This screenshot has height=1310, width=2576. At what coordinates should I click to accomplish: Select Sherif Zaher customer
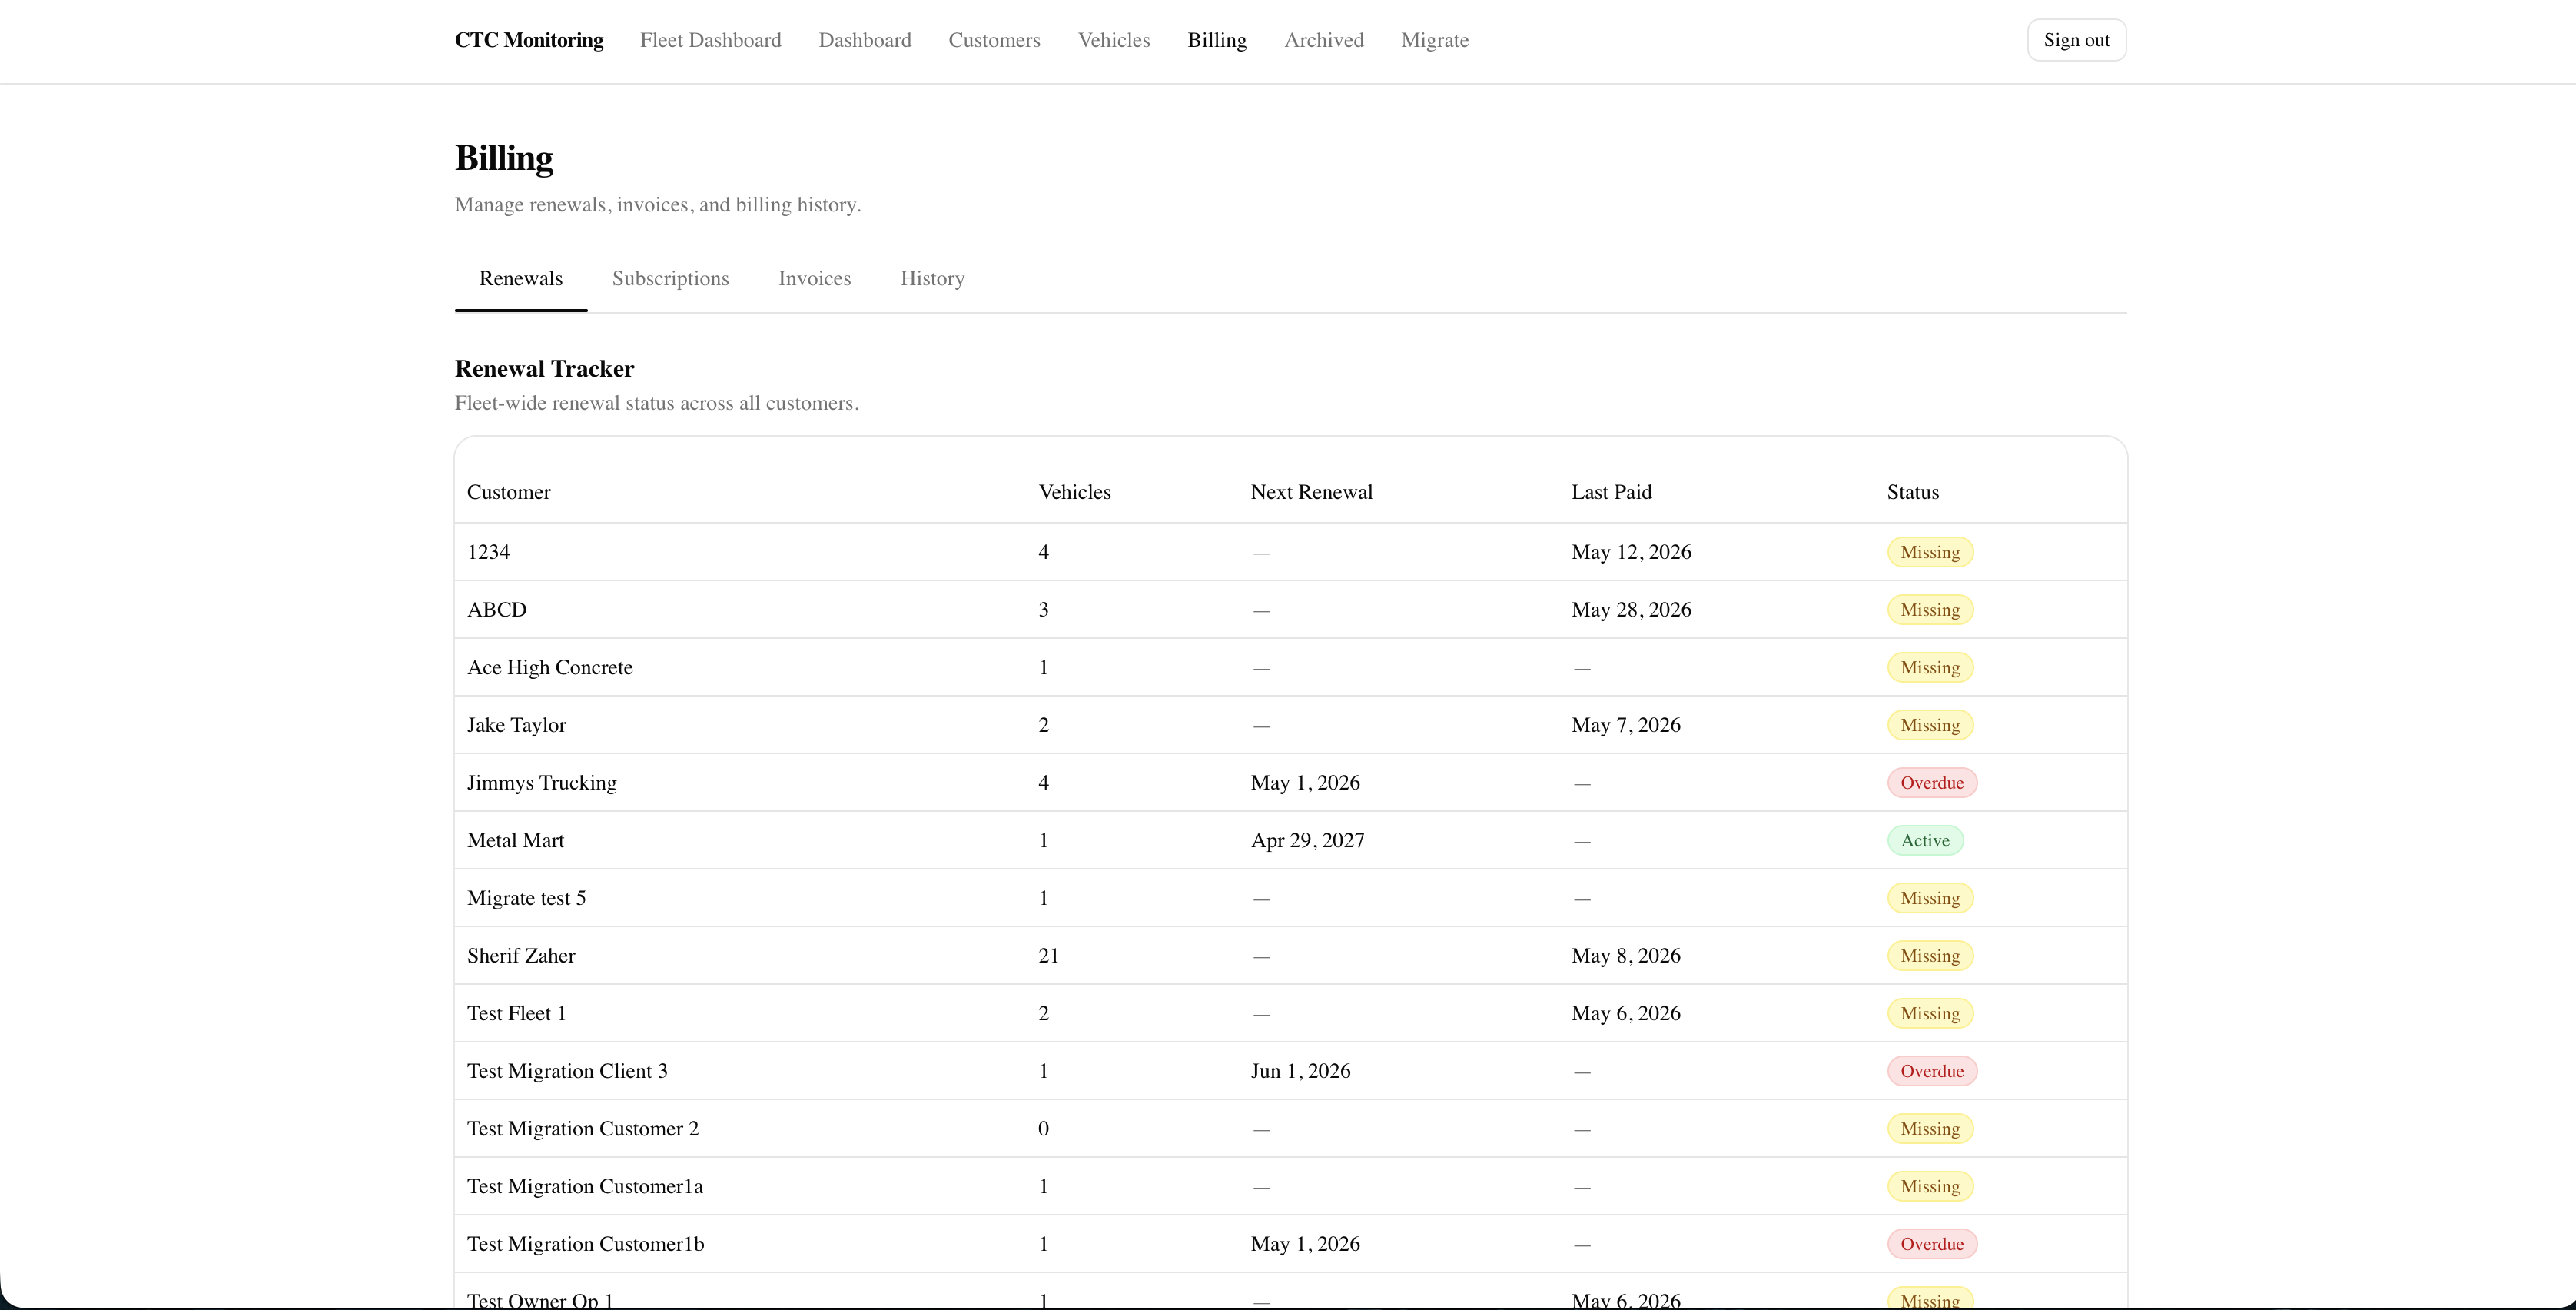click(521, 955)
